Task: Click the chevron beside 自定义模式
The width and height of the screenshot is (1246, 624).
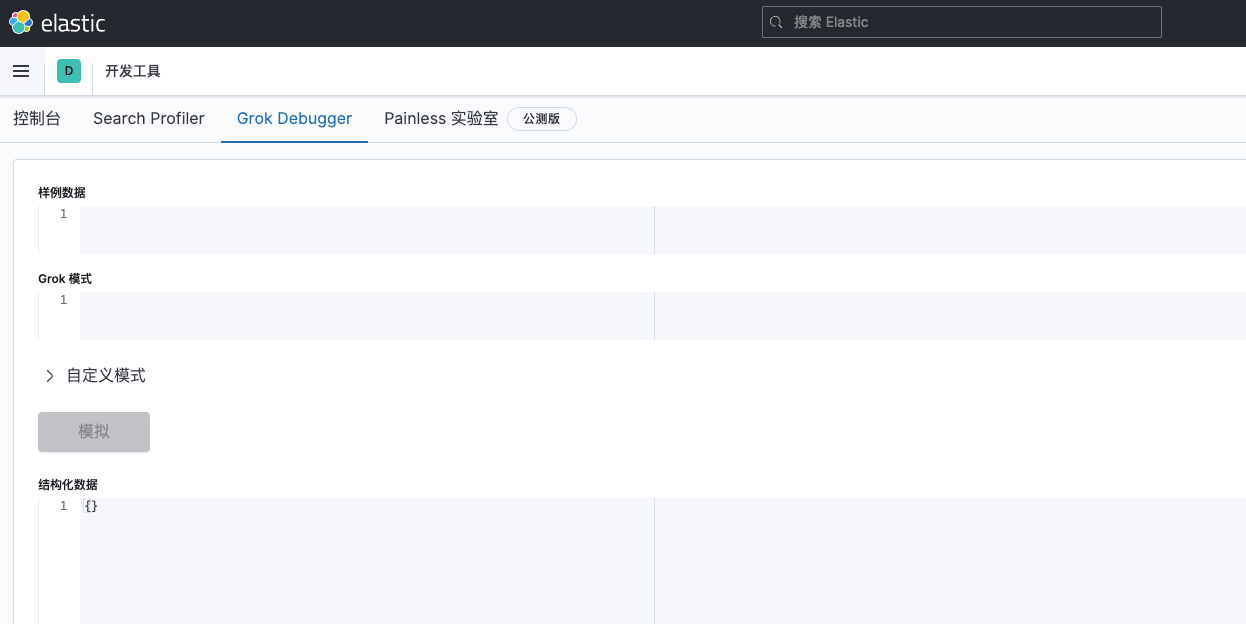Action: [x=50, y=376]
